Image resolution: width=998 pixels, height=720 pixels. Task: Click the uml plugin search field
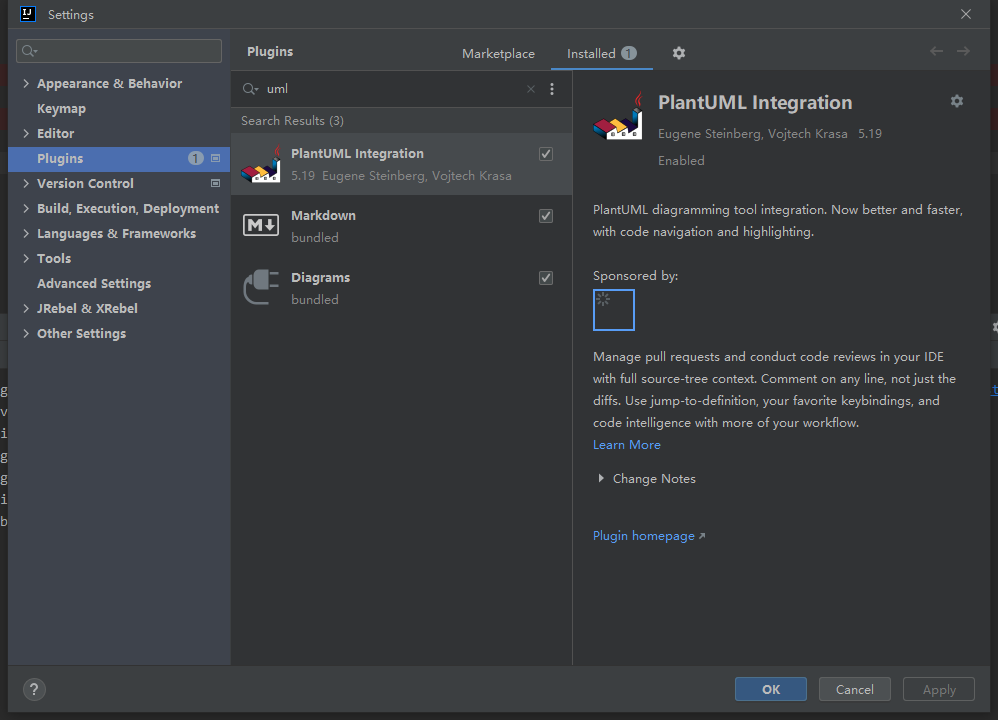(x=390, y=89)
